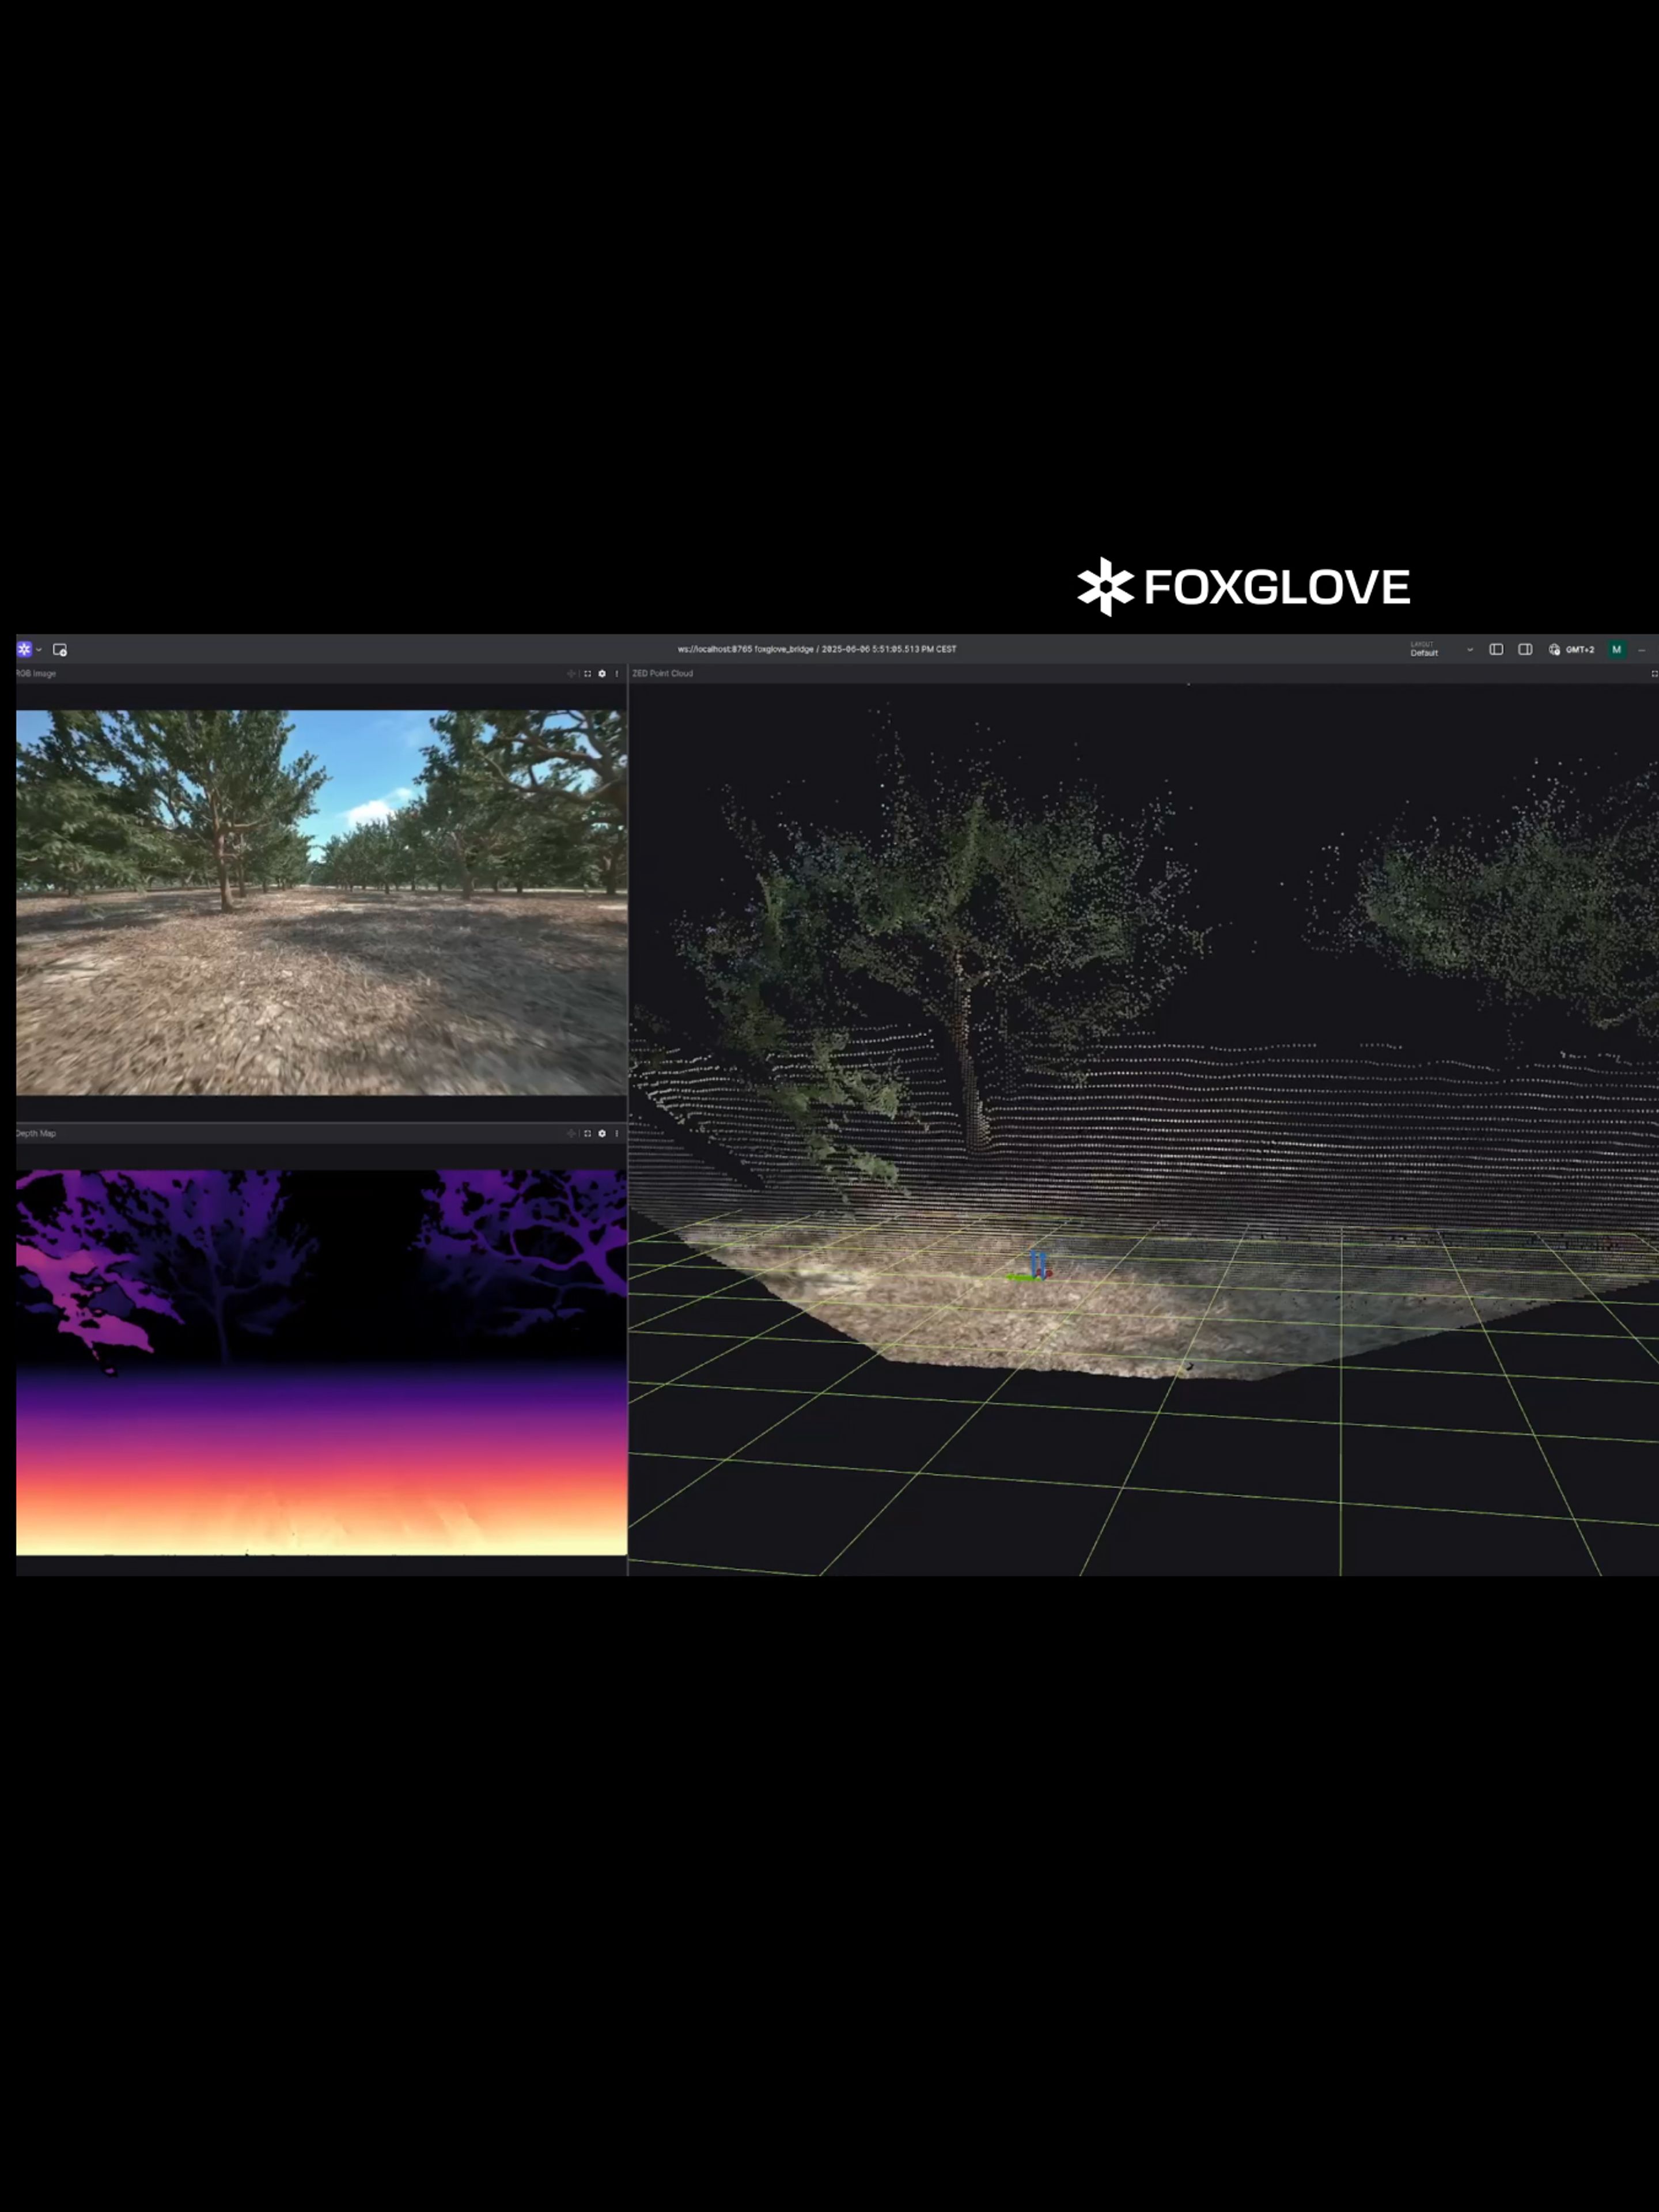Screen dimensions: 1659x2212
Task: Open the Foxglove app menu logo
Action: 24,649
